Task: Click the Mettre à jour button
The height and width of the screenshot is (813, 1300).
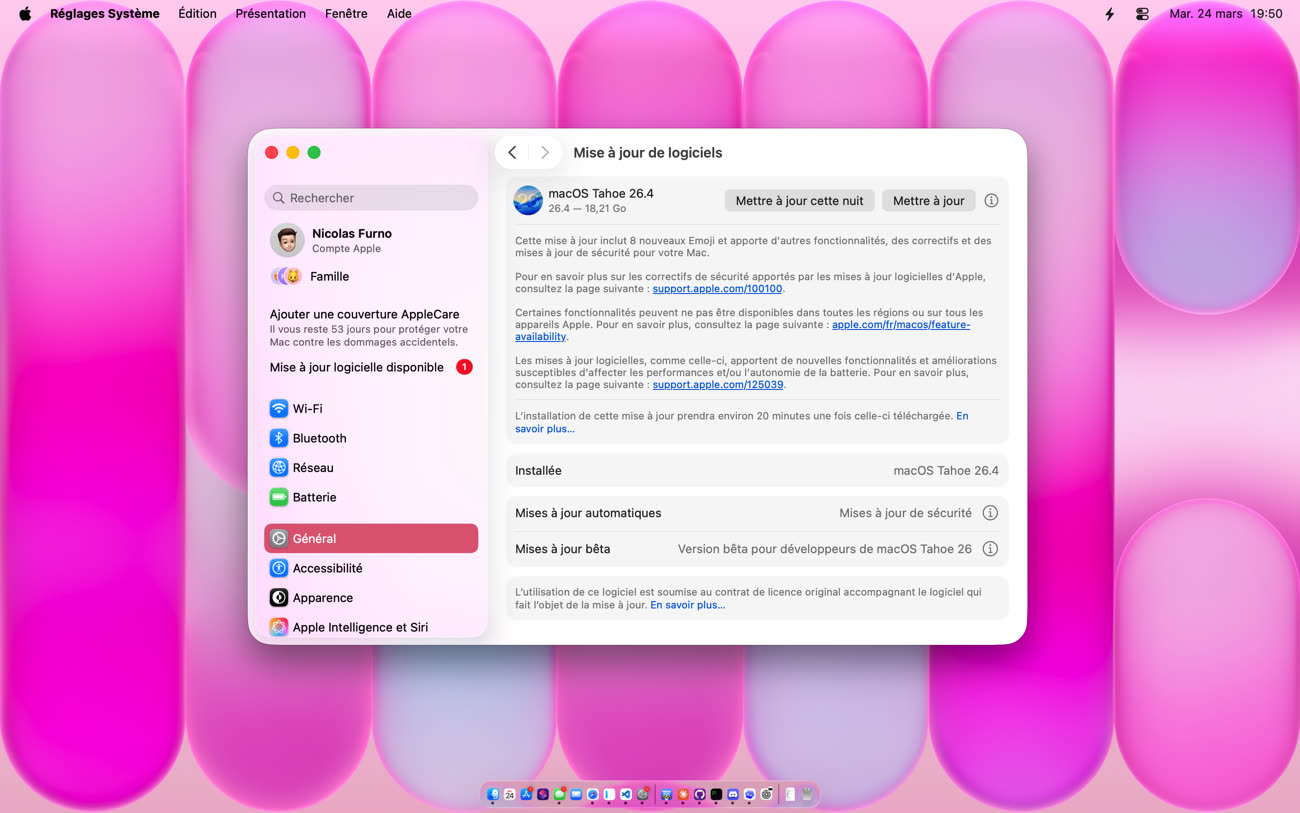Action: point(928,201)
